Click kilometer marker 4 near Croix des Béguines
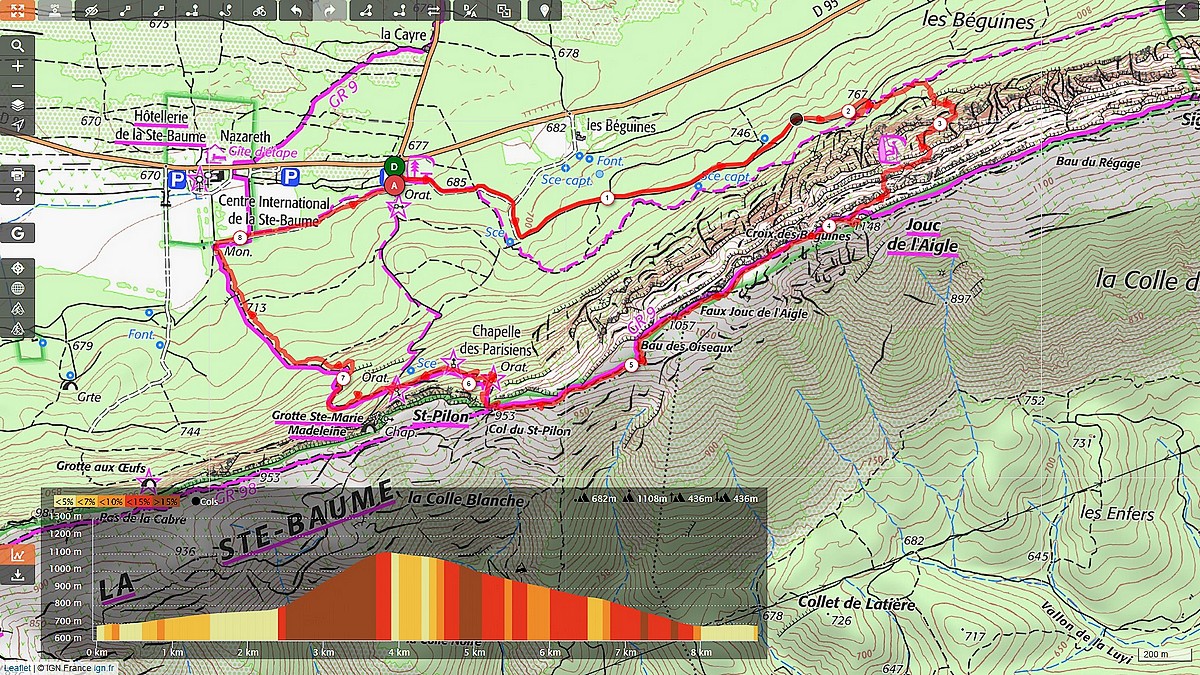Screen dimensions: 1200x675 [x=830, y=225]
